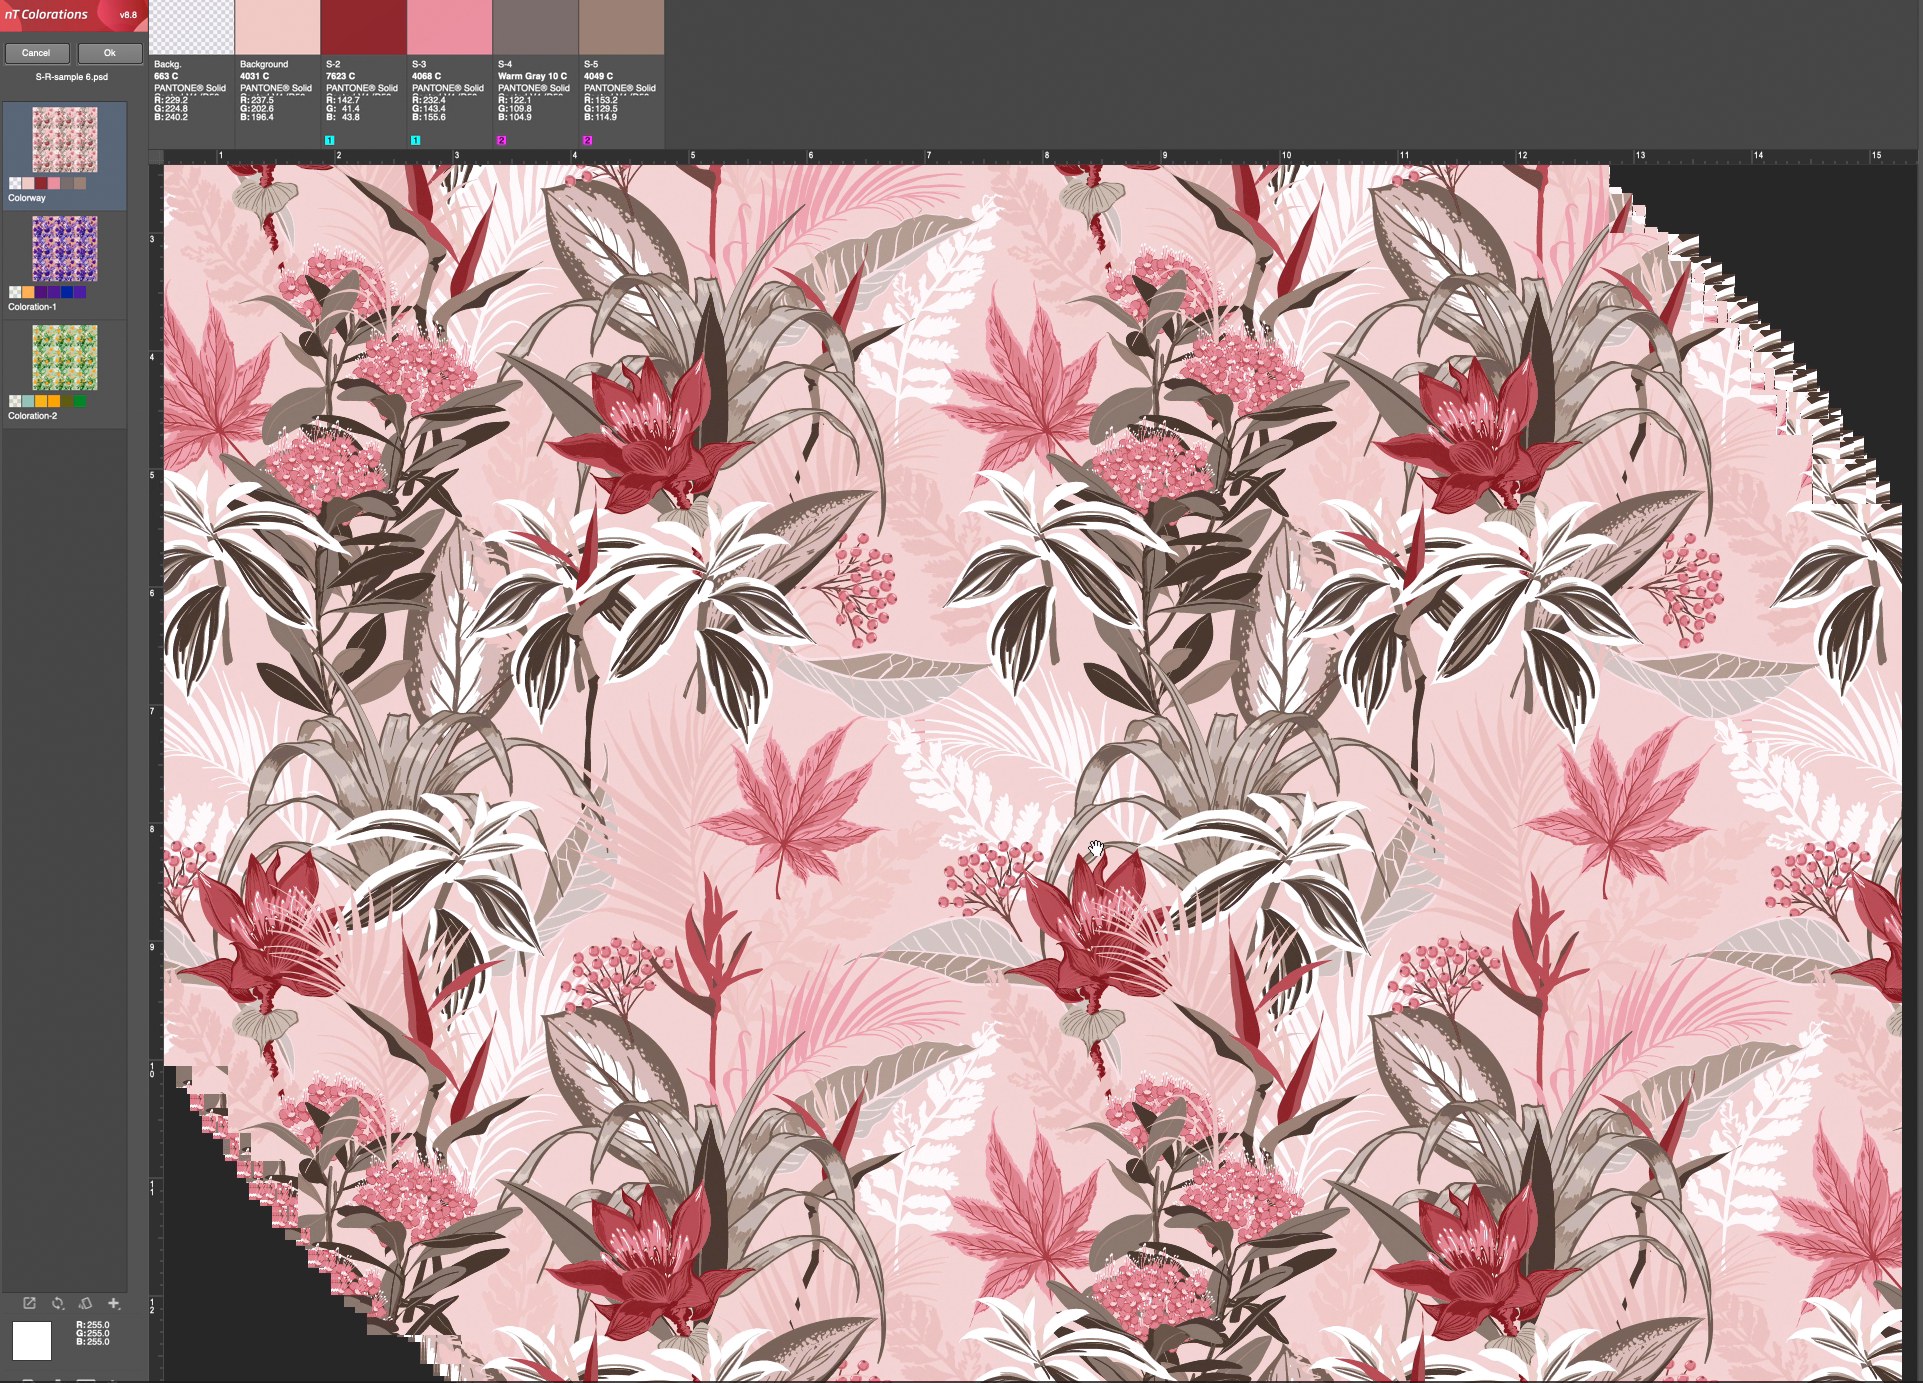
Task: Click cyan group tag under S-2
Action: [x=330, y=140]
